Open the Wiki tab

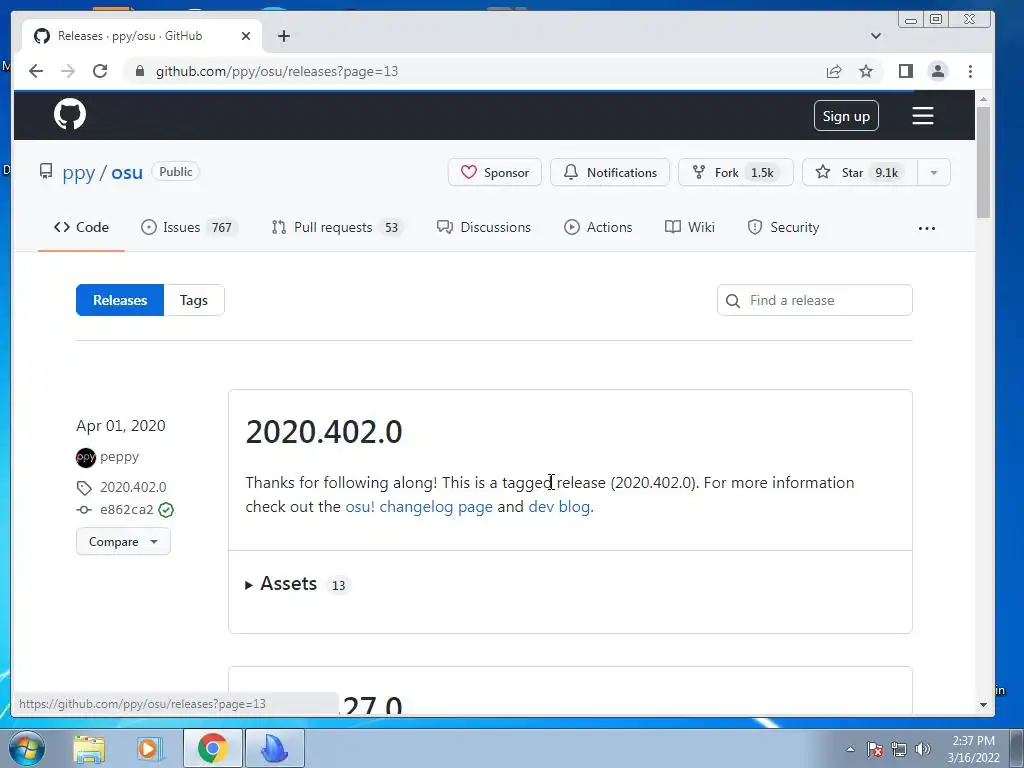[x=690, y=227]
